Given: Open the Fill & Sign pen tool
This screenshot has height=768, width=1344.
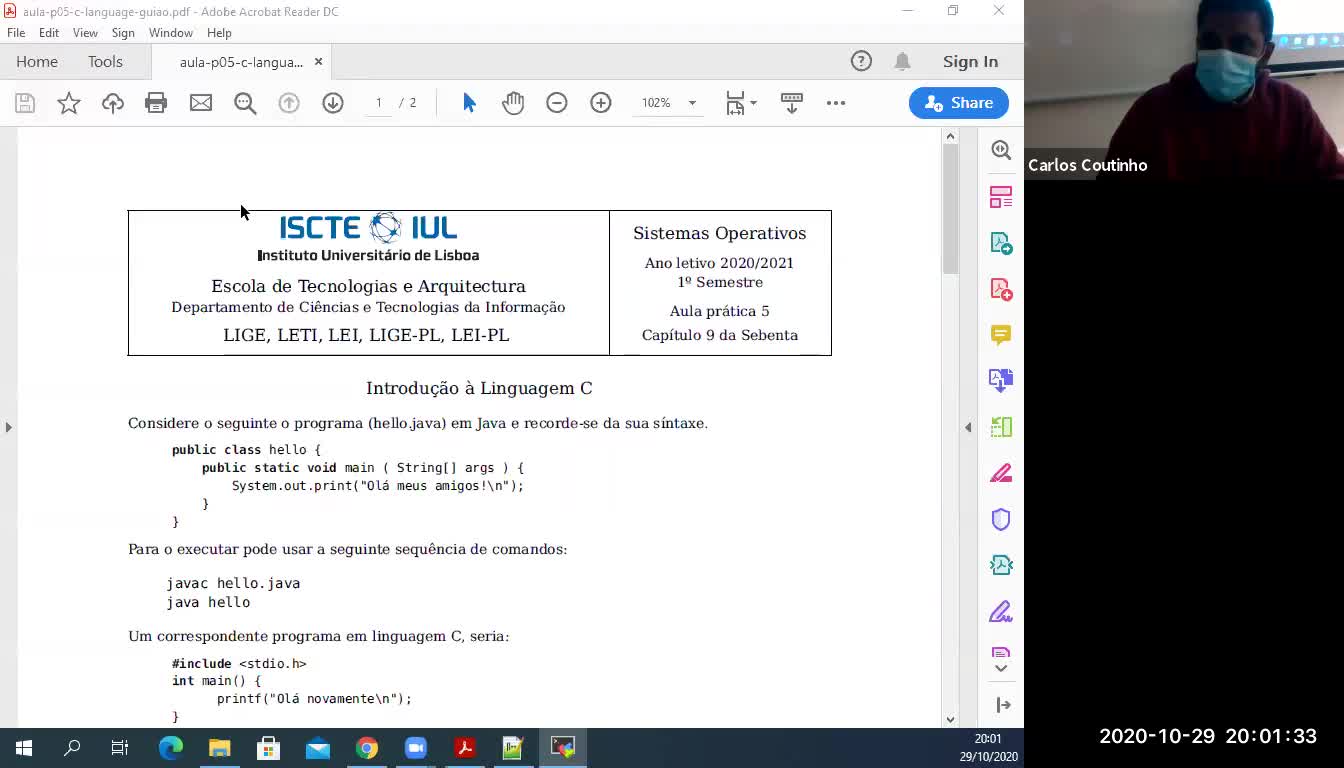Looking at the screenshot, I should (1001, 611).
